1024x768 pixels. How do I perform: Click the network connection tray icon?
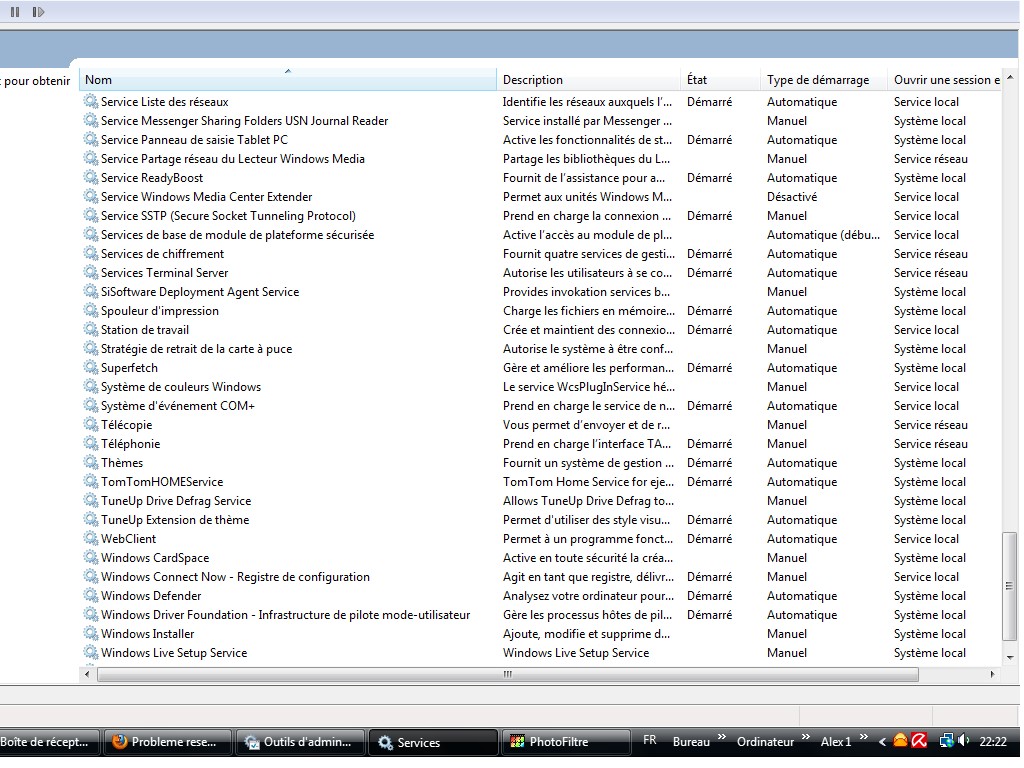(946, 741)
